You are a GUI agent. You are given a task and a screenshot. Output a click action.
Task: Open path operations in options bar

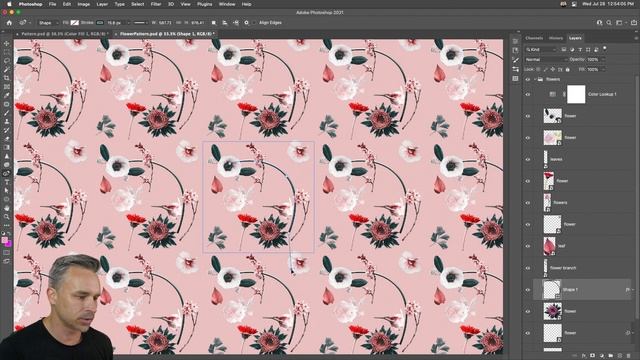coord(213,23)
